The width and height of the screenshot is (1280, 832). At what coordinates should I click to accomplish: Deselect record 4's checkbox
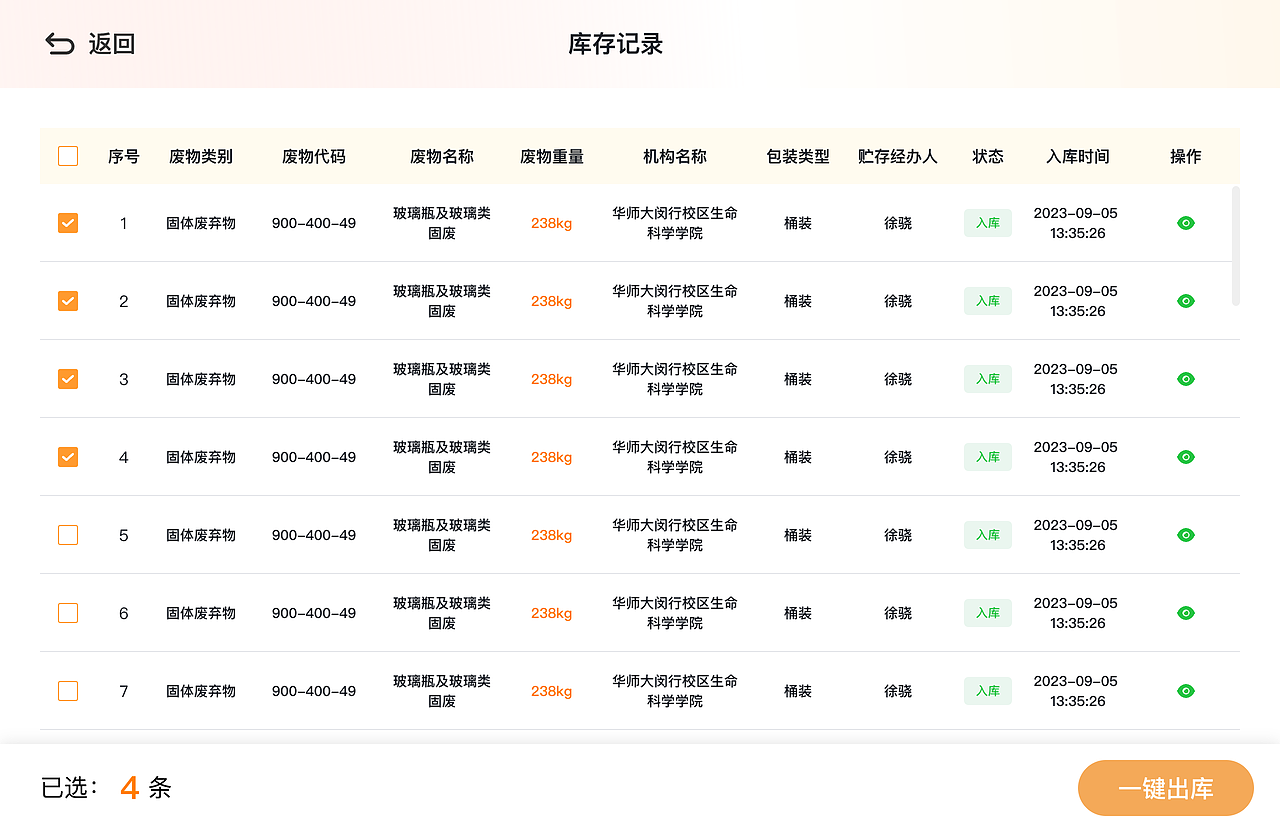coord(67,457)
